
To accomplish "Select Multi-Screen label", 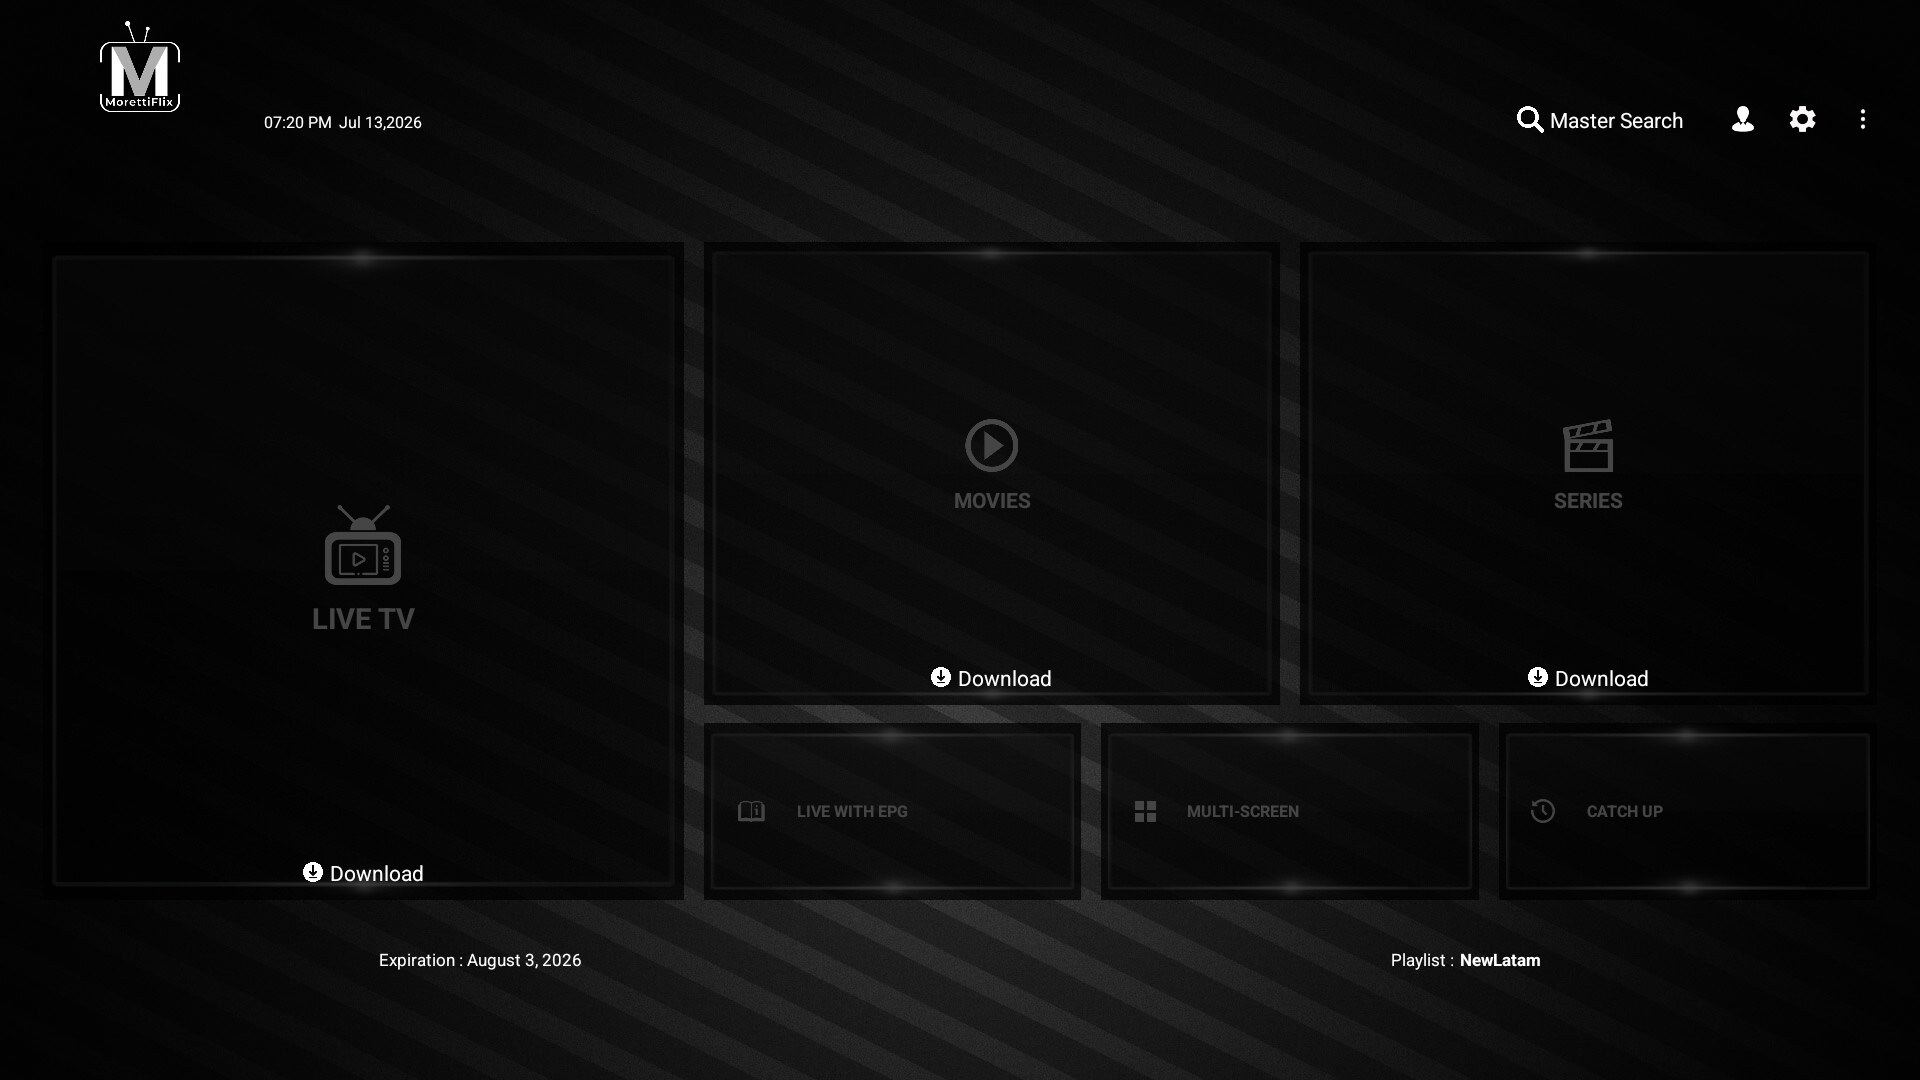I will (x=1243, y=812).
